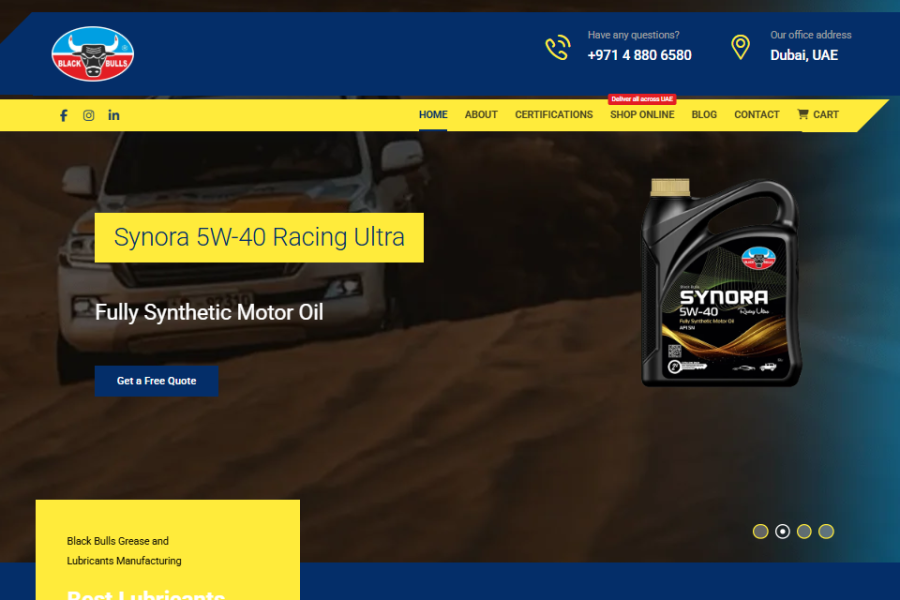Image resolution: width=900 pixels, height=600 pixels.
Task: Open the Contact page
Action: [757, 114]
